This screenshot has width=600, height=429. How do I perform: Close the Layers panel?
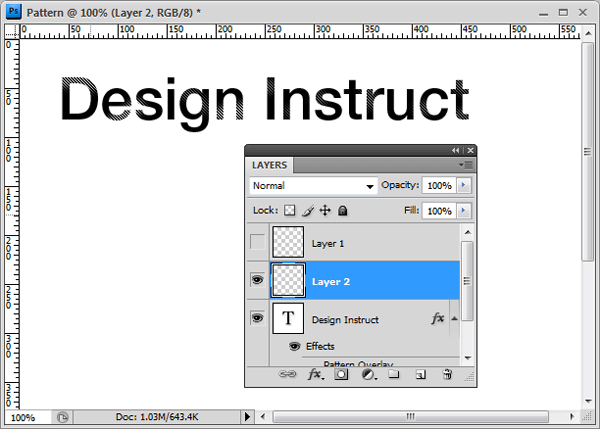point(470,150)
